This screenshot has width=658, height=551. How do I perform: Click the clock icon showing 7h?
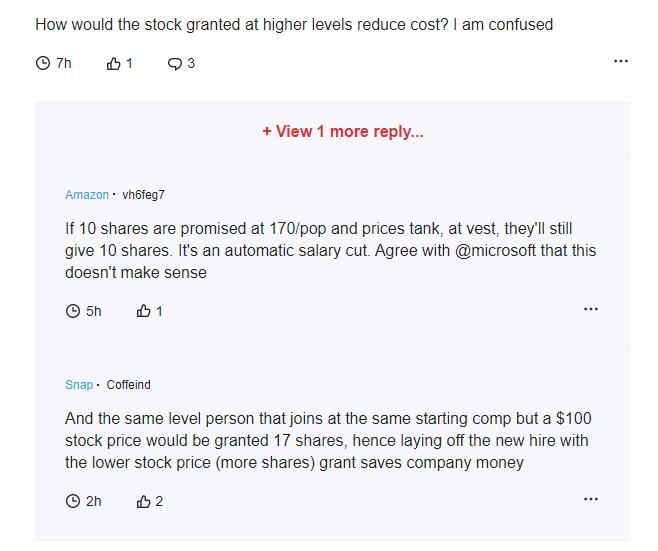[x=43, y=63]
